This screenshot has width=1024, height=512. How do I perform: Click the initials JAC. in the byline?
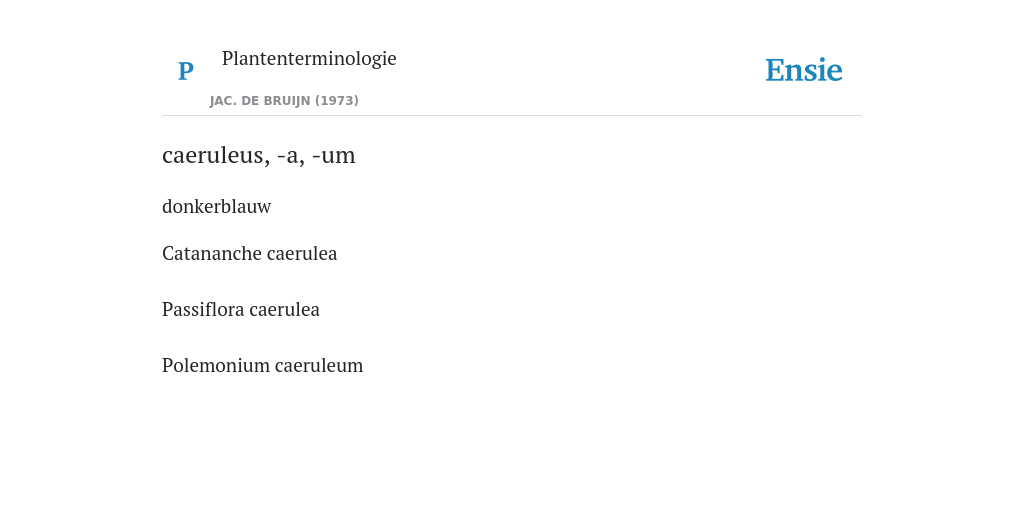tap(224, 101)
